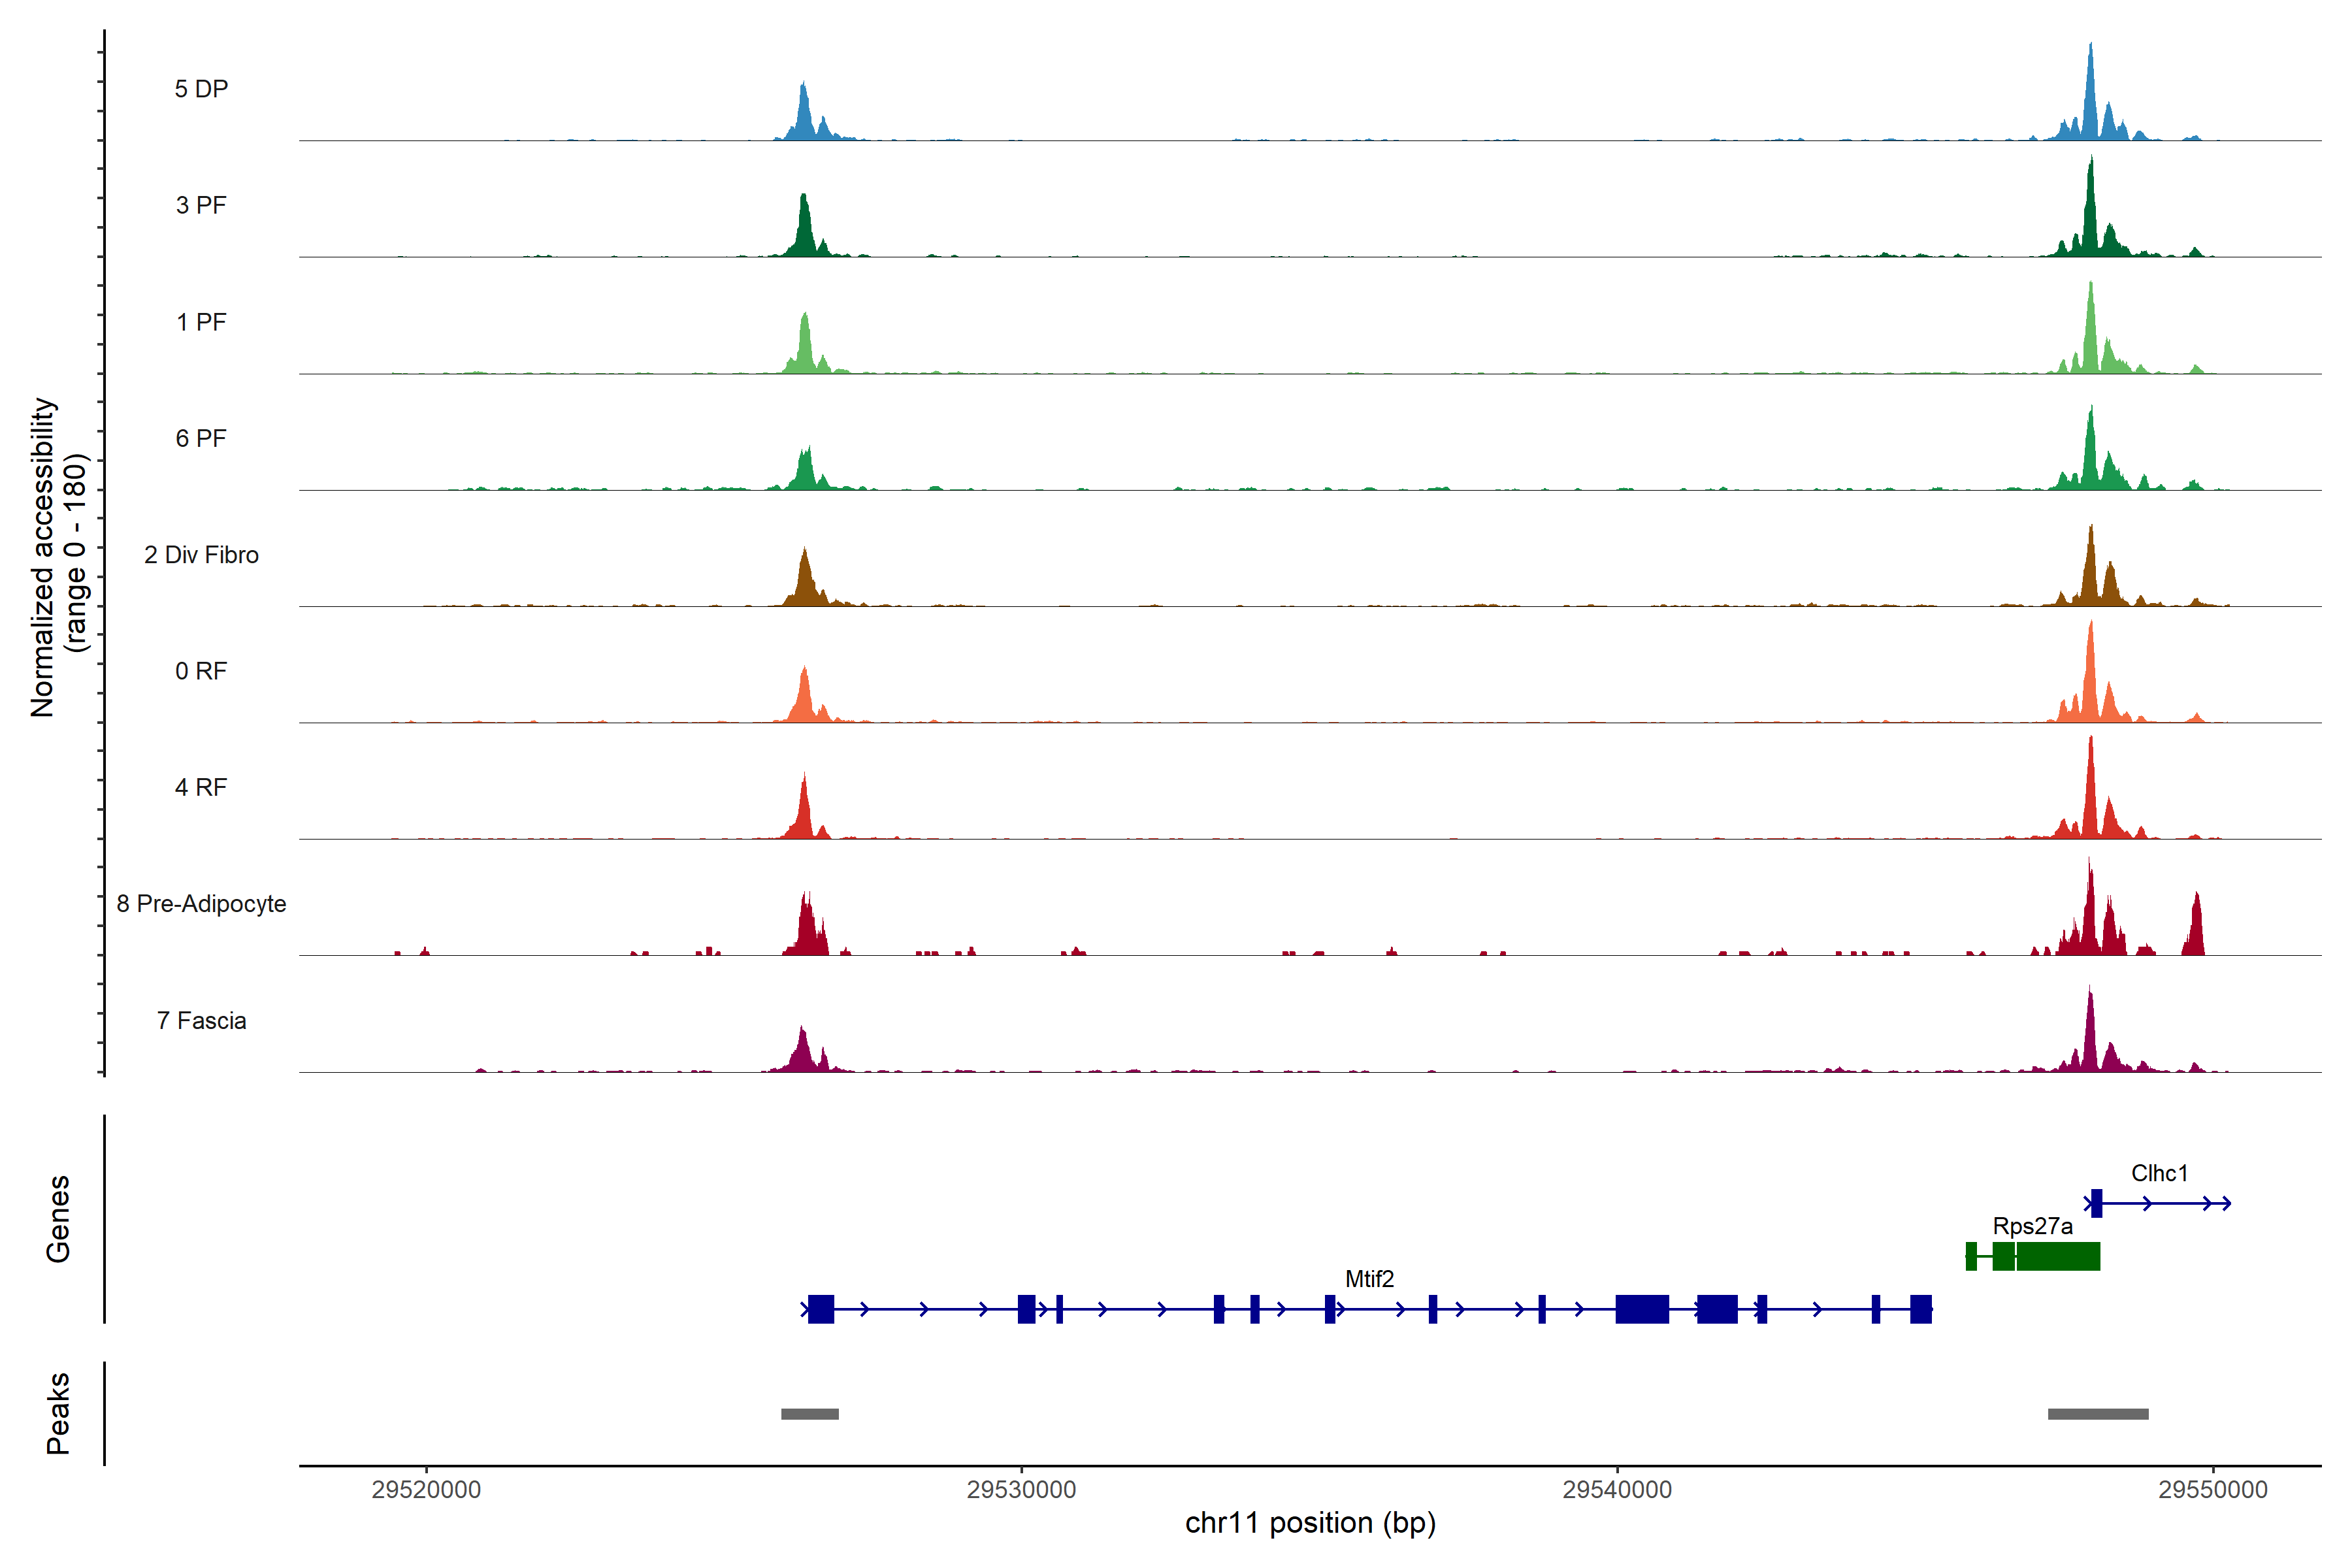2352x1568 pixels.
Task: Click the 29540000 axis tick label
Action: (1617, 1489)
